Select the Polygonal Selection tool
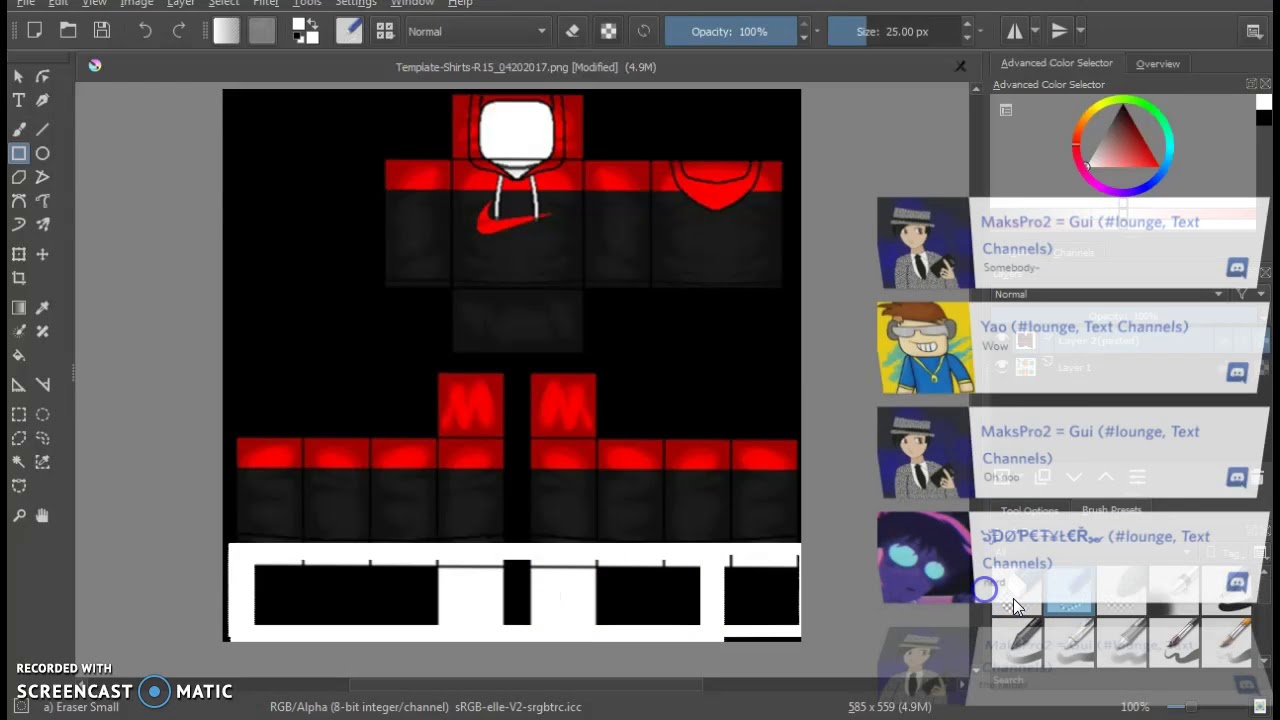Image resolution: width=1280 pixels, height=720 pixels. click(x=19, y=438)
